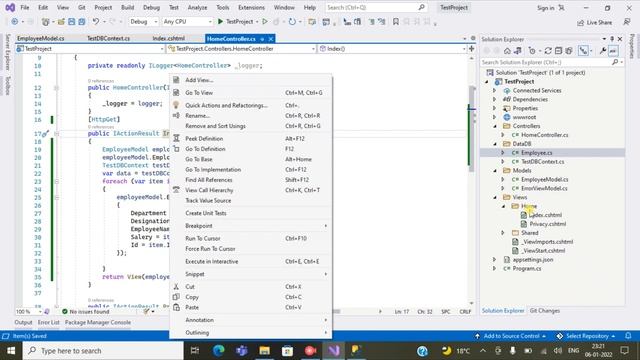Click the bookmark toolbar icon
Screen dimensions: 640x360
coord(396,22)
